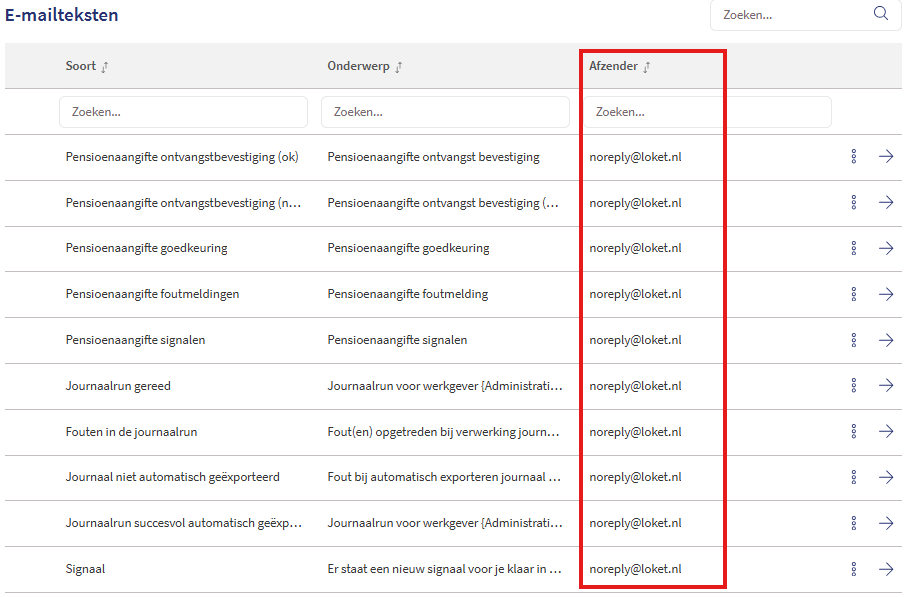Open more options for Pensioenaangifte goedkeuring row
Viewport: 909px width, 597px height.
[x=854, y=248]
